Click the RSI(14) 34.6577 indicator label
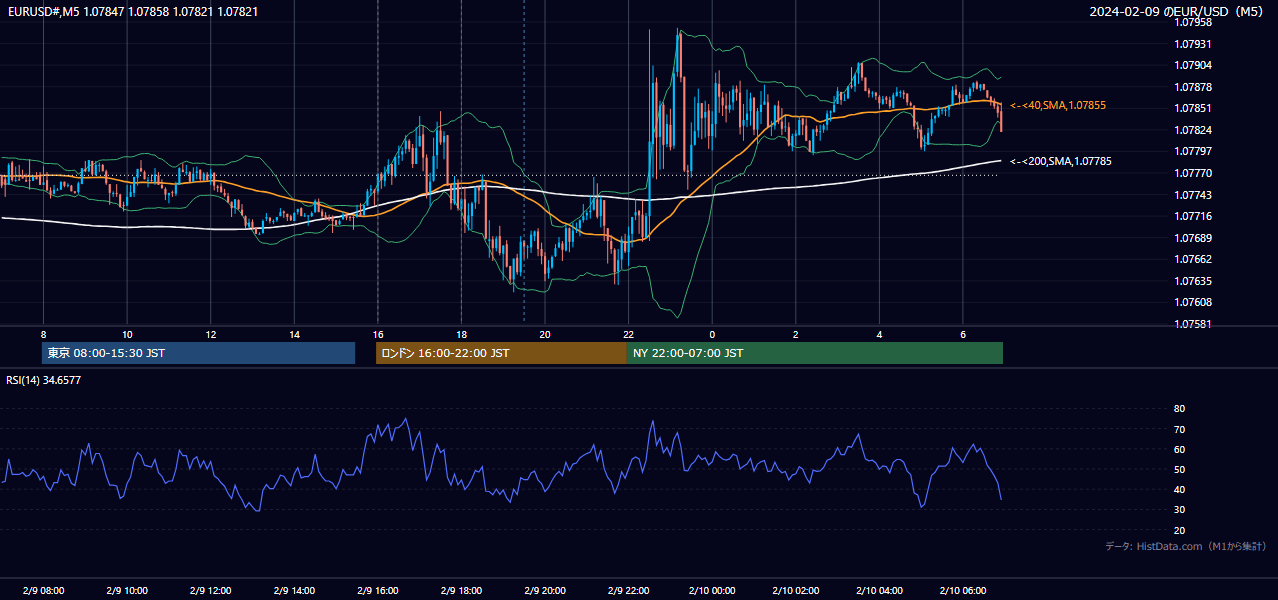Viewport: 1278px width, 600px height. click(x=43, y=380)
